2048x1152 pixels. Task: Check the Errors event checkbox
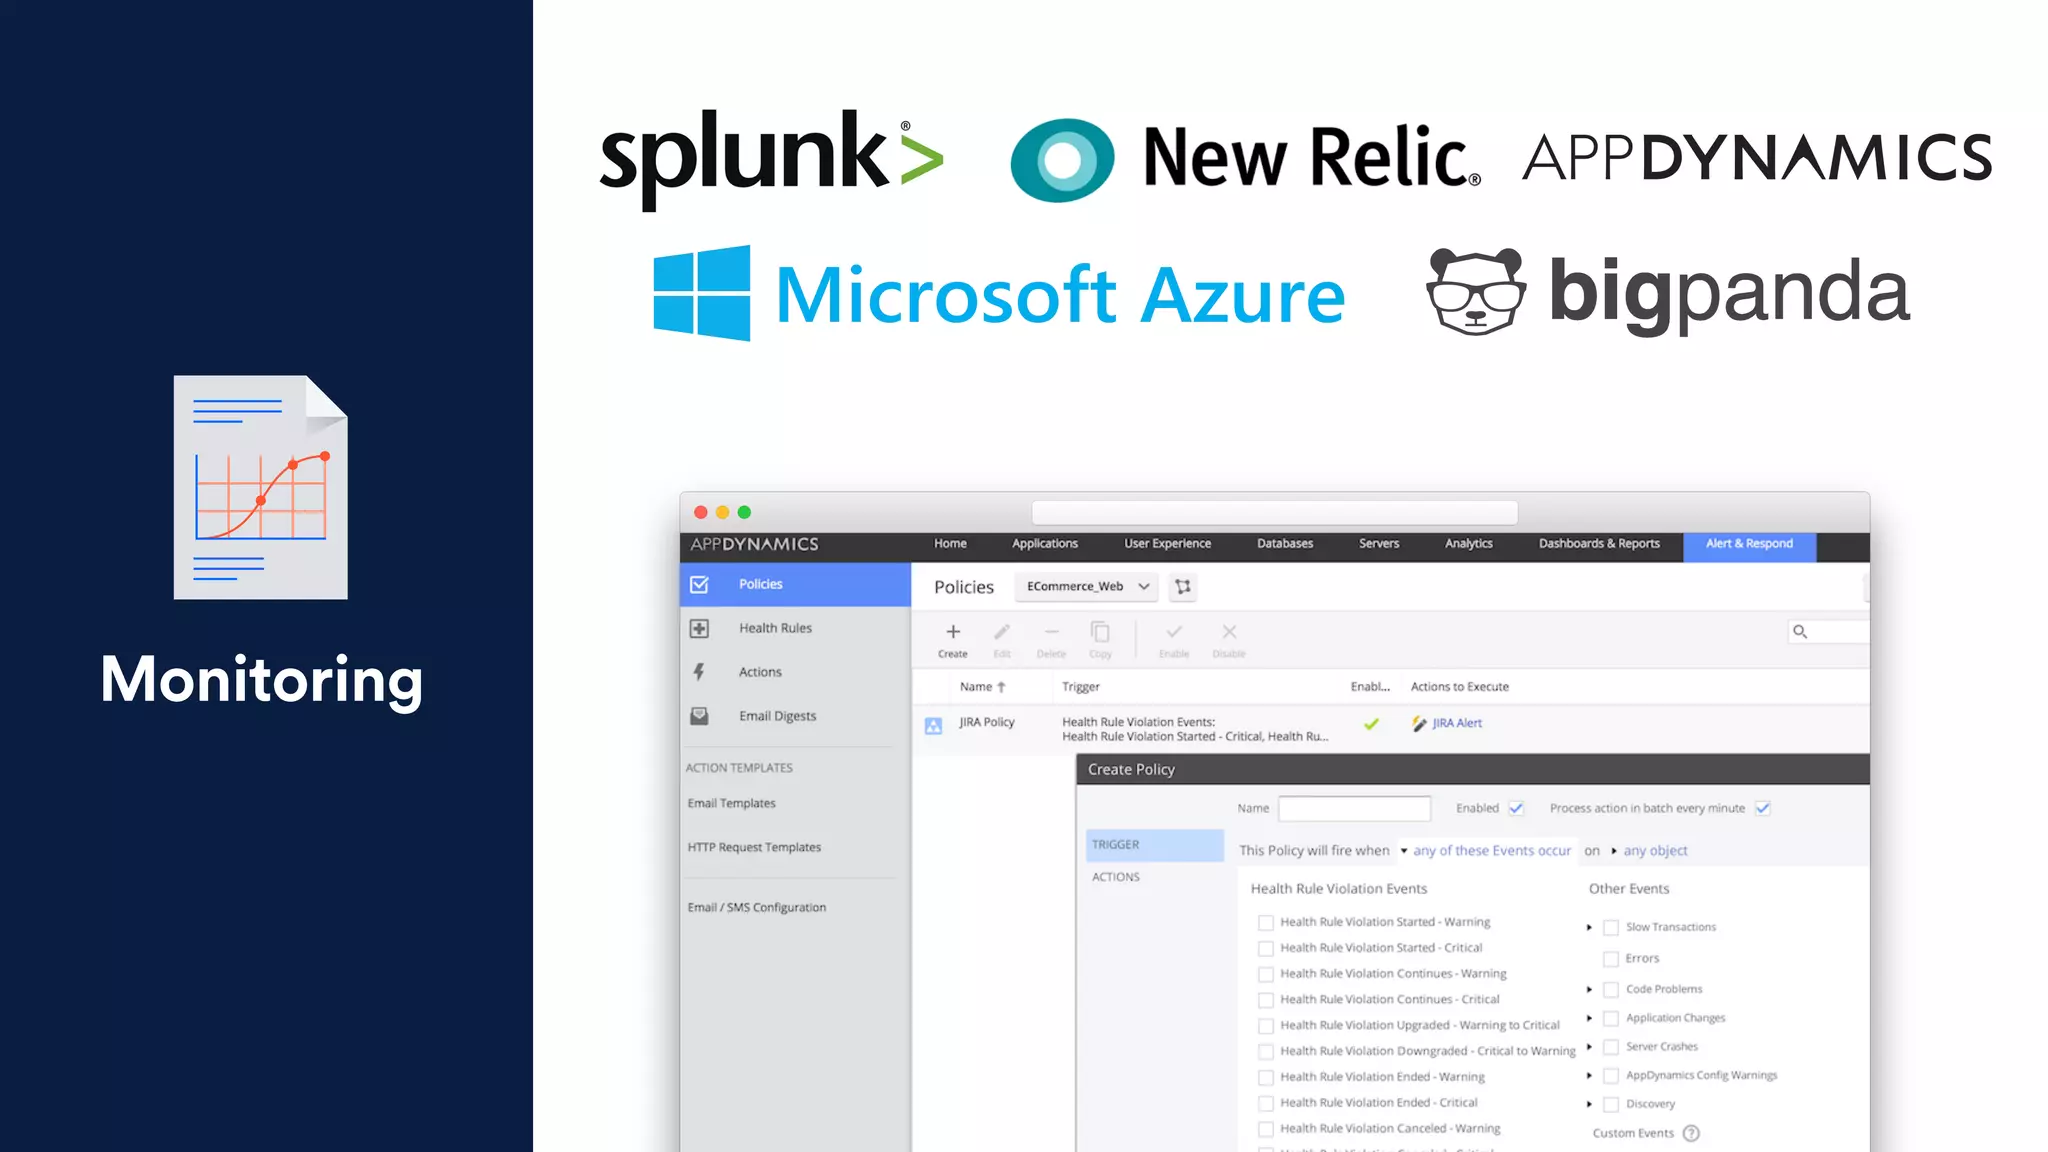coord(1611,959)
